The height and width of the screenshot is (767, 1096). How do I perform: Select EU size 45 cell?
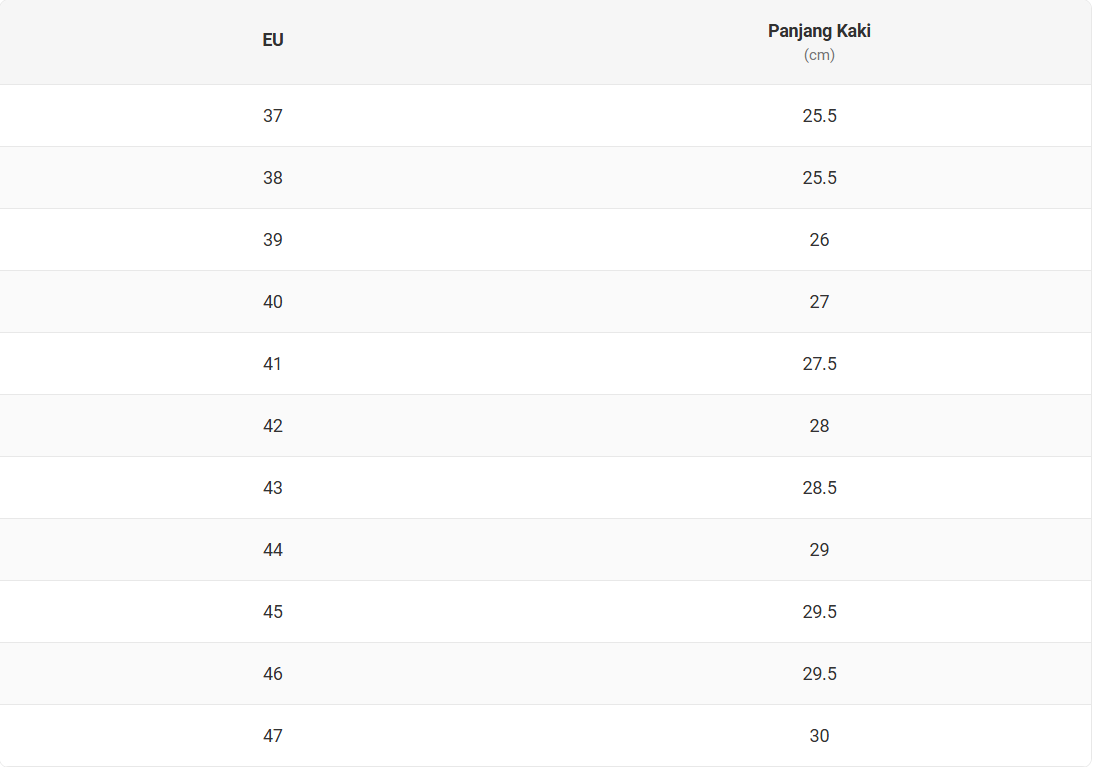(x=273, y=612)
